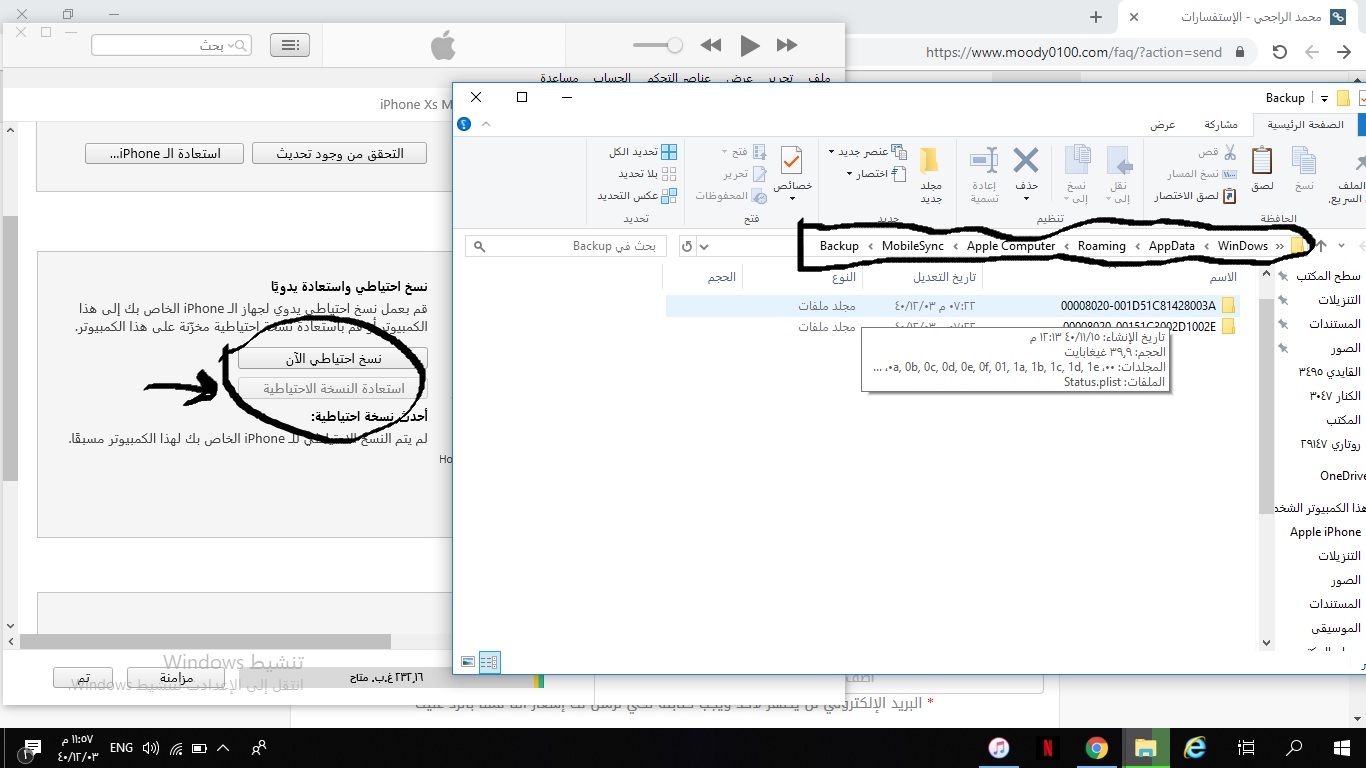Click Chrome icon on the taskbar
This screenshot has height=768, width=1366.
[1097, 748]
